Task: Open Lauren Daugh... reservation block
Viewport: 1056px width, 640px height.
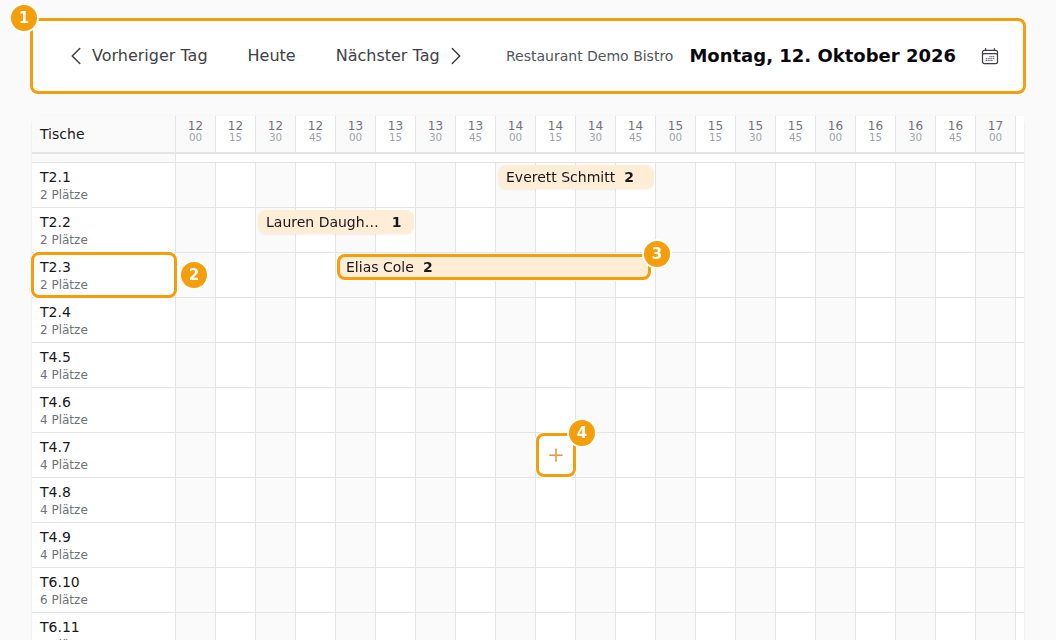Action: [335, 222]
